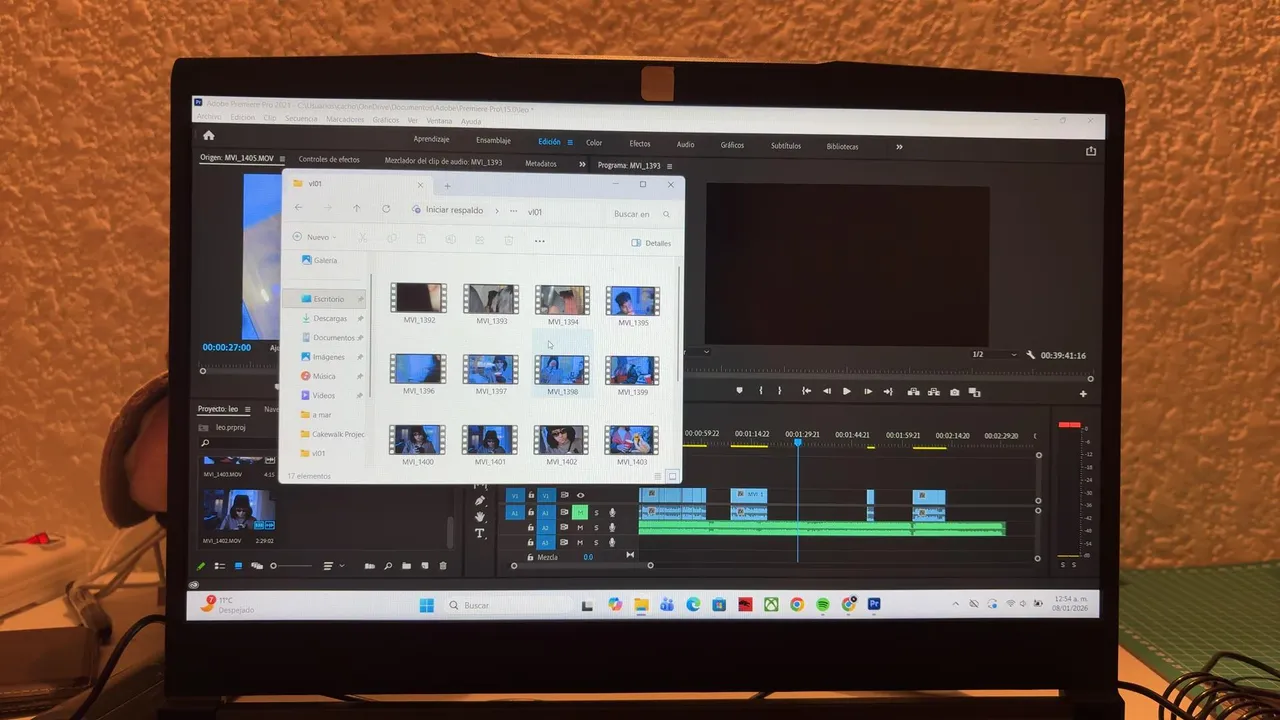The image size is (1280, 720).
Task: Open the Secuencia menu
Action: (x=301, y=118)
